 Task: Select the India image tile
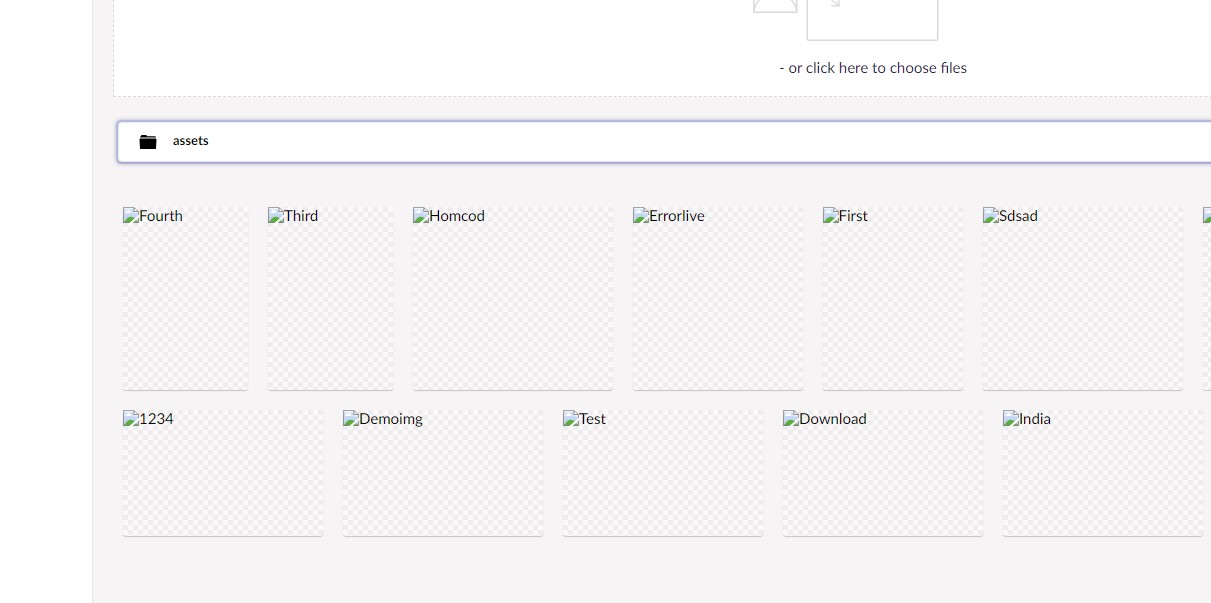[x=1102, y=475]
